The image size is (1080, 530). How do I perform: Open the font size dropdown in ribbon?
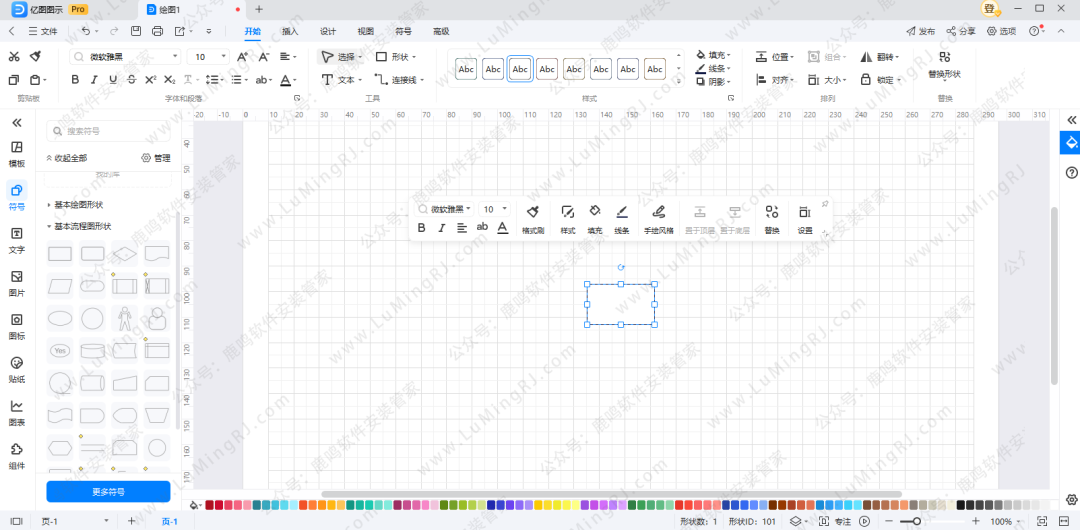click(222, 57)
